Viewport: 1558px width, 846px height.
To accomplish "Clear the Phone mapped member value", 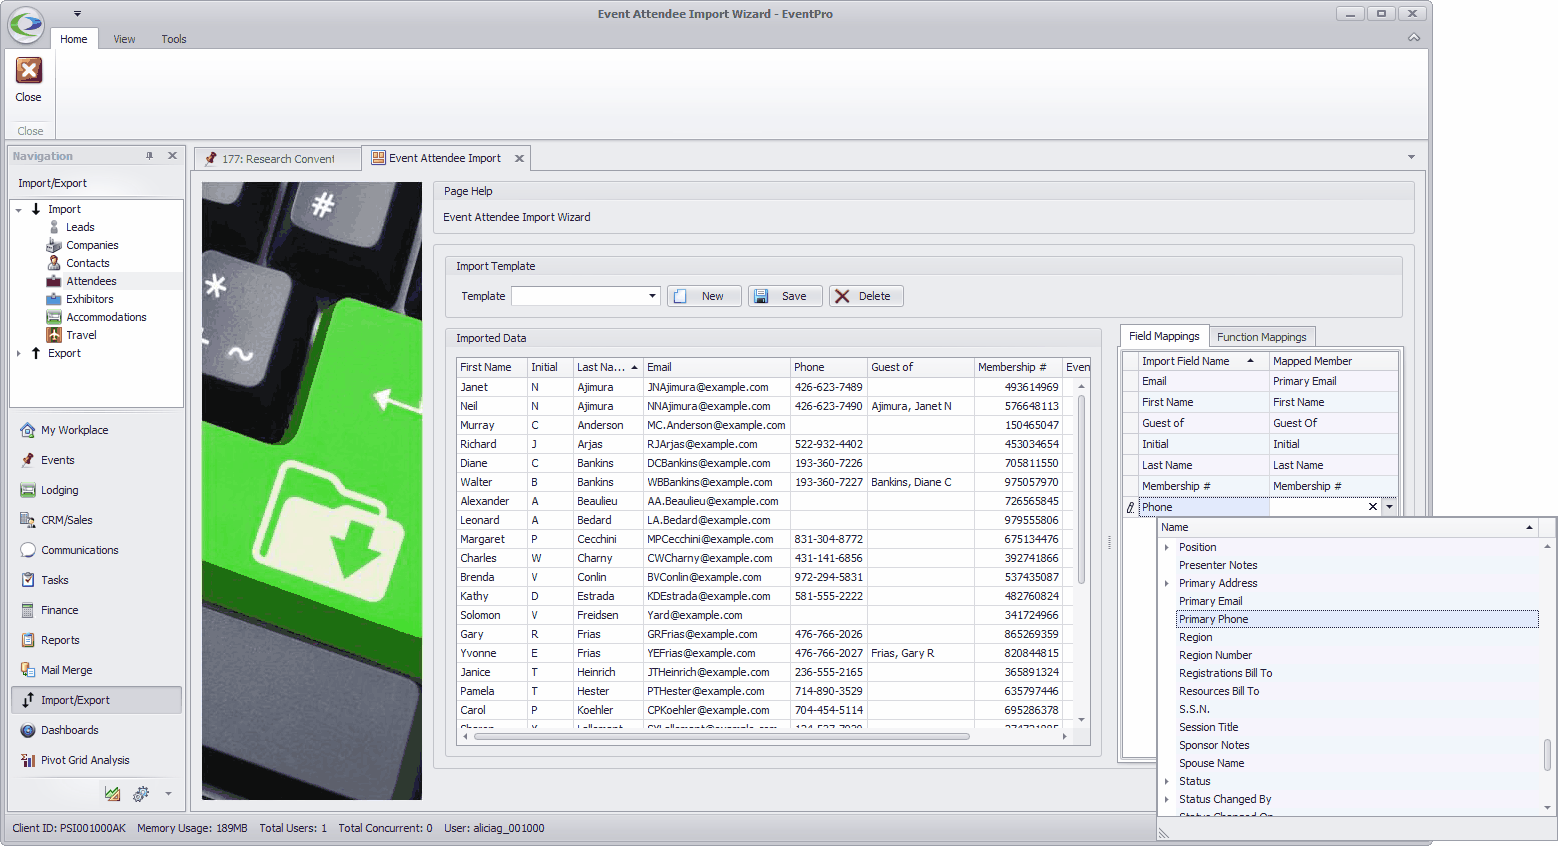I will [x=1373, y=507].
